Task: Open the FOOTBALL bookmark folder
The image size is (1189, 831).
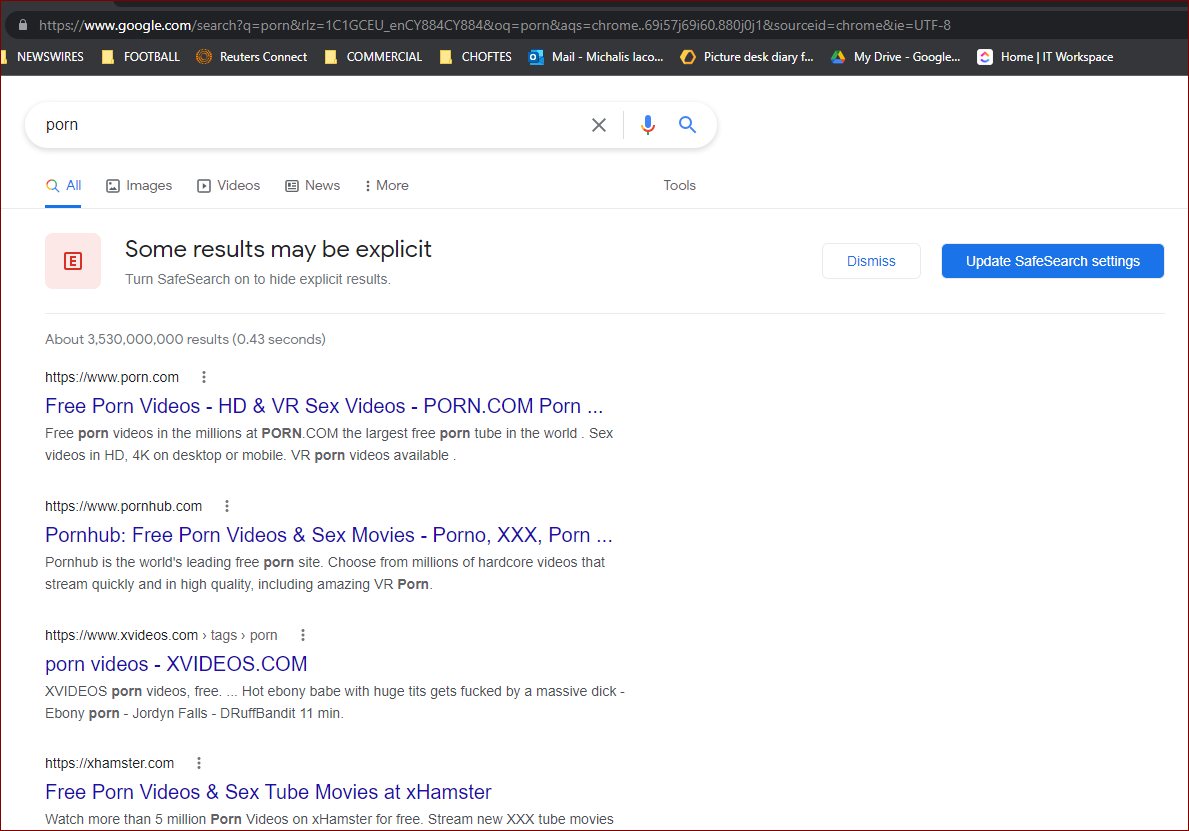Action: click(141, 57)
